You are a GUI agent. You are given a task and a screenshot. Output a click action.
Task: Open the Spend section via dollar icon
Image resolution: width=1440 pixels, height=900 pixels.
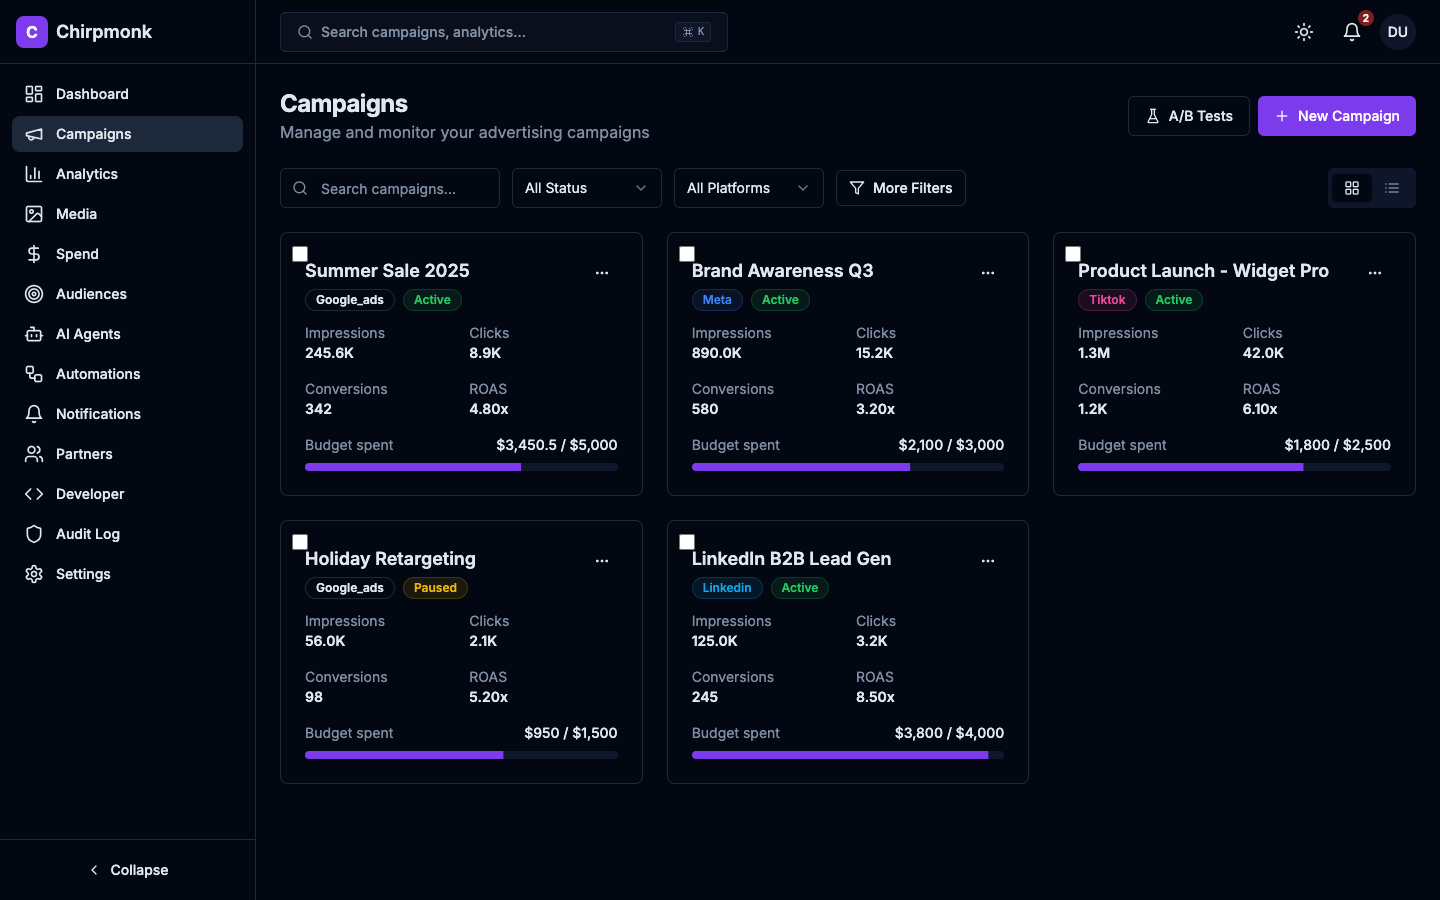click(x=33, y=253)
